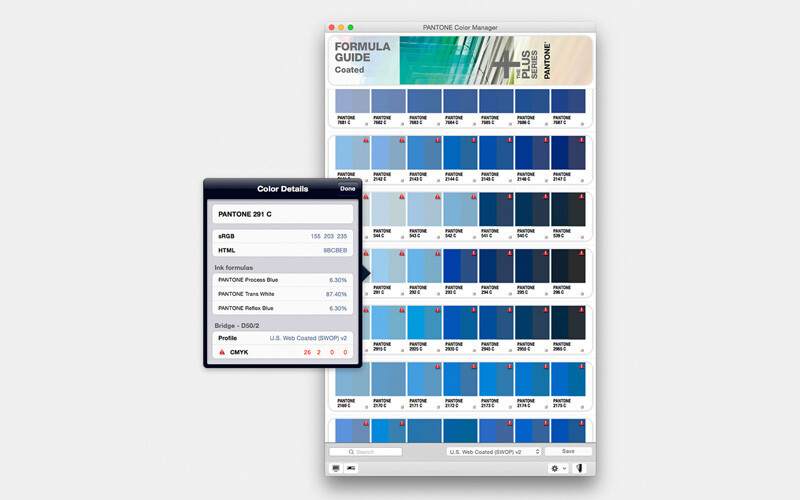Select the PANTONE 2170 C swatch
The height and width of the screenshot is (500, 800).
pos(388,379)
